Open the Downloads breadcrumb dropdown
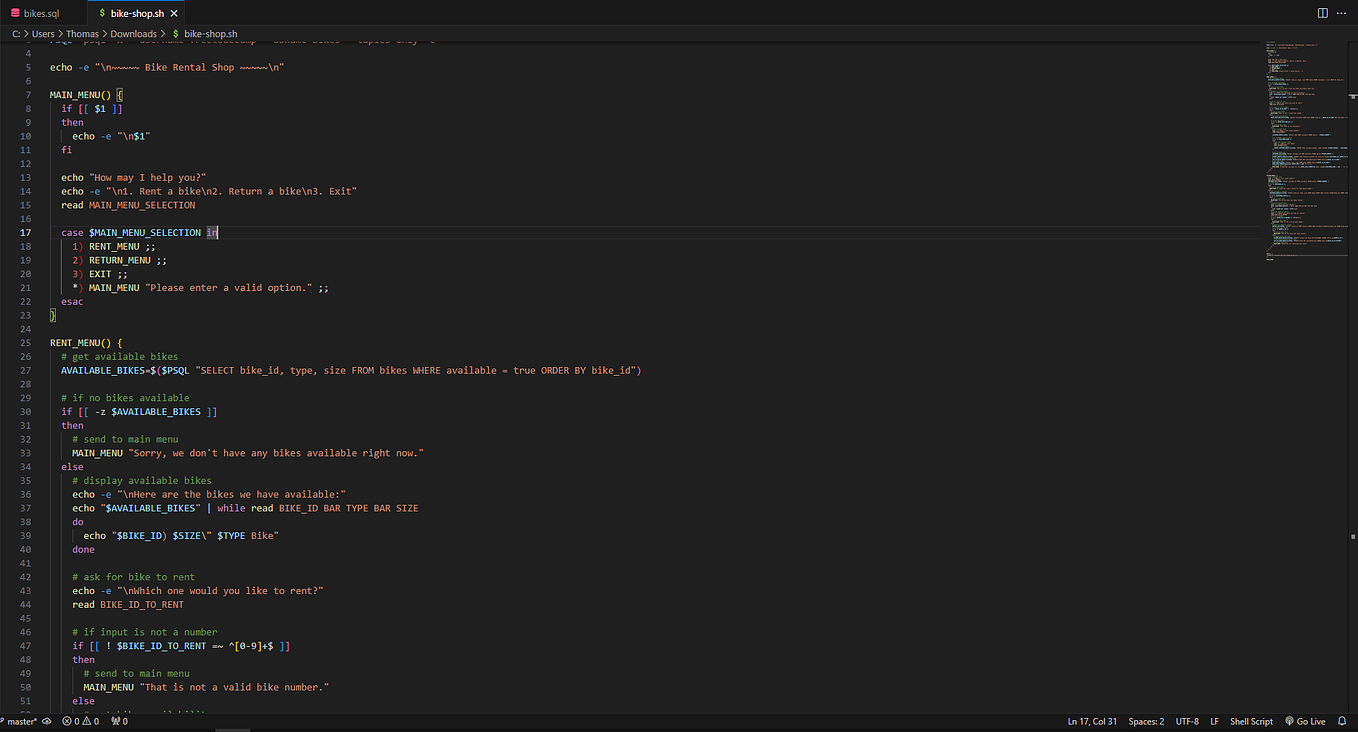1358x732 pixels. pos(133,33)
